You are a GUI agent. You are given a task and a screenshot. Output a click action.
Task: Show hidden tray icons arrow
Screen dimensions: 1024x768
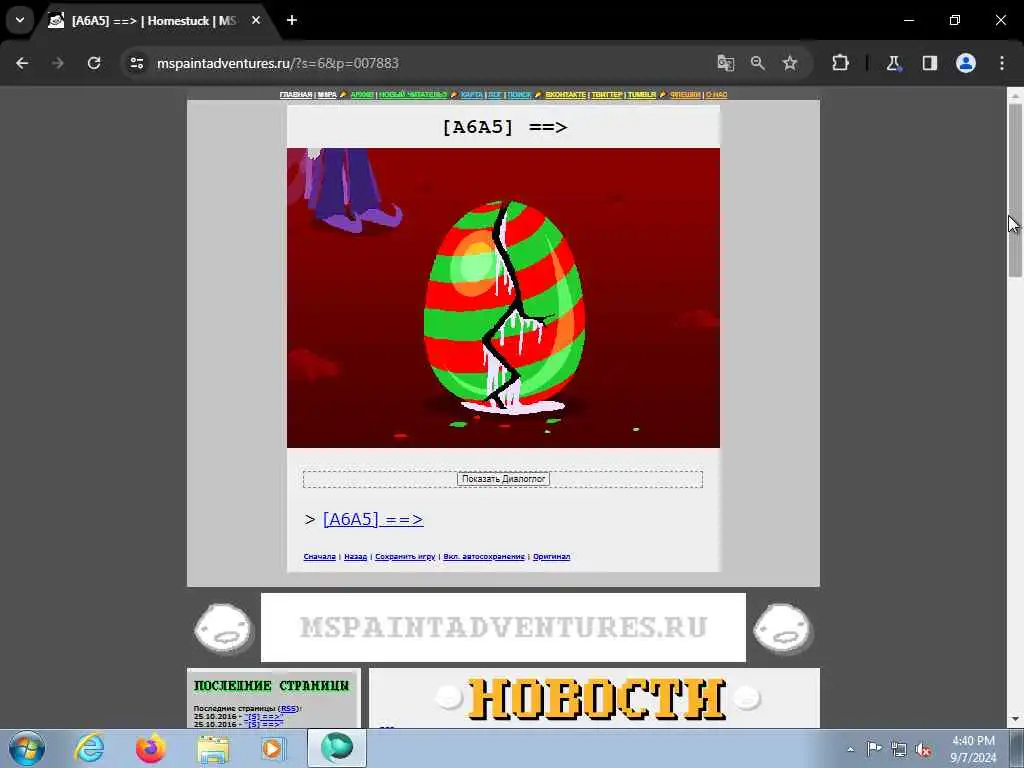[x=850, y=749]
